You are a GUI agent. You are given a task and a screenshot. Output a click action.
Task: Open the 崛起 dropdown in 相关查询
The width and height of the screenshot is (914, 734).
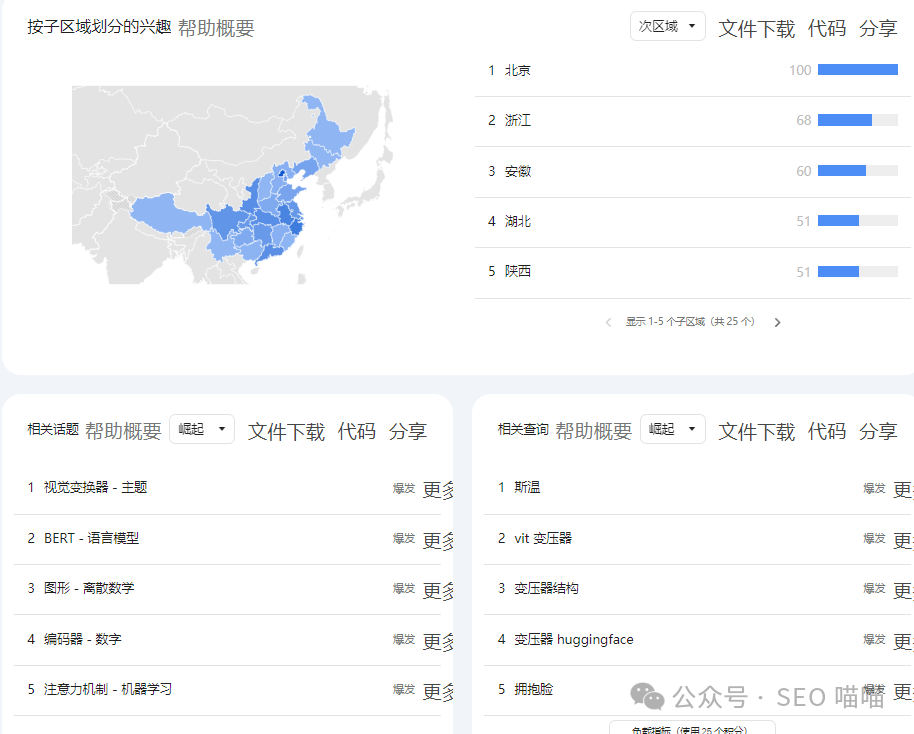[672, 428]
